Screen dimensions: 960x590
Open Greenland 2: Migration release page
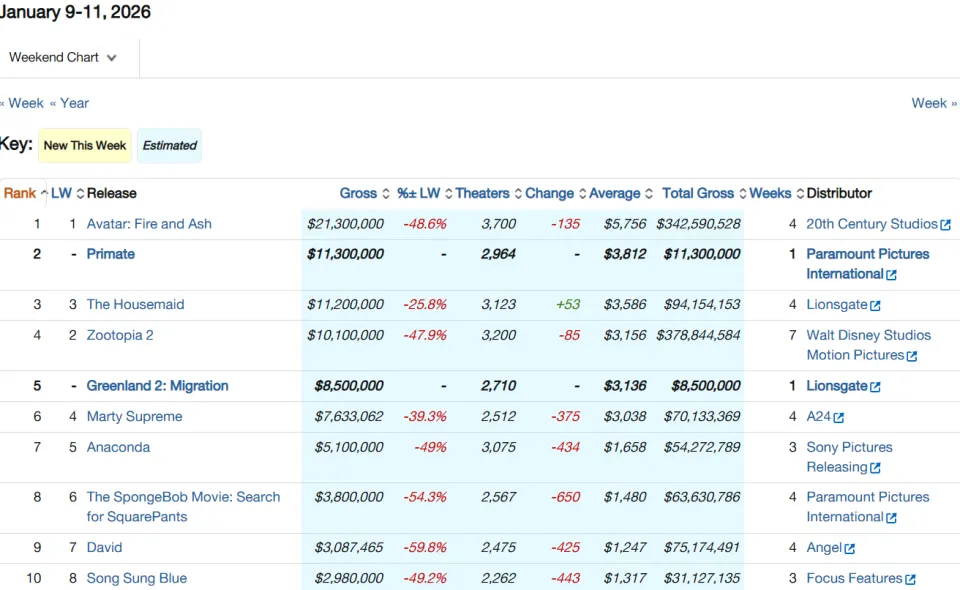(157, 386)
